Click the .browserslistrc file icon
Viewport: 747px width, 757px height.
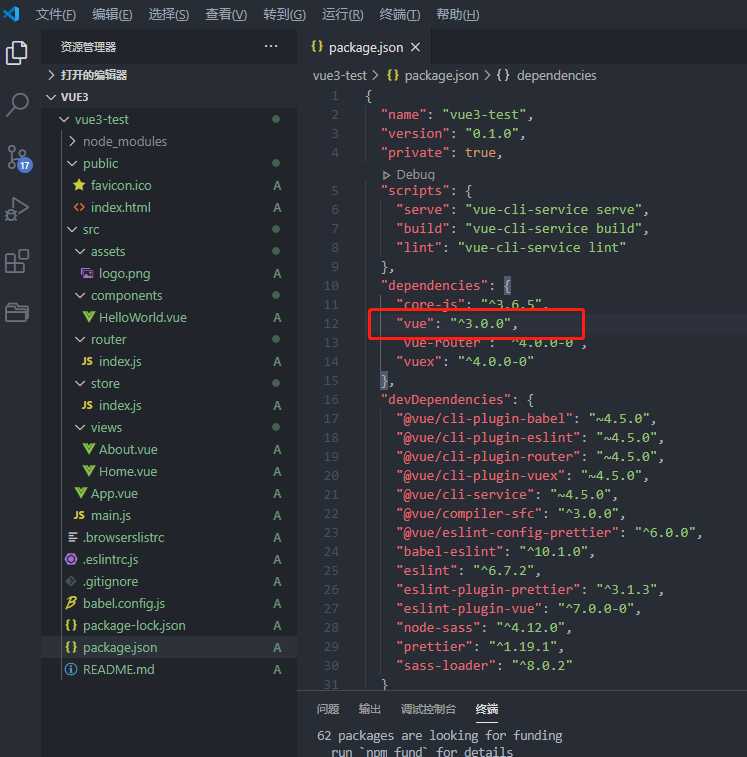72,537
